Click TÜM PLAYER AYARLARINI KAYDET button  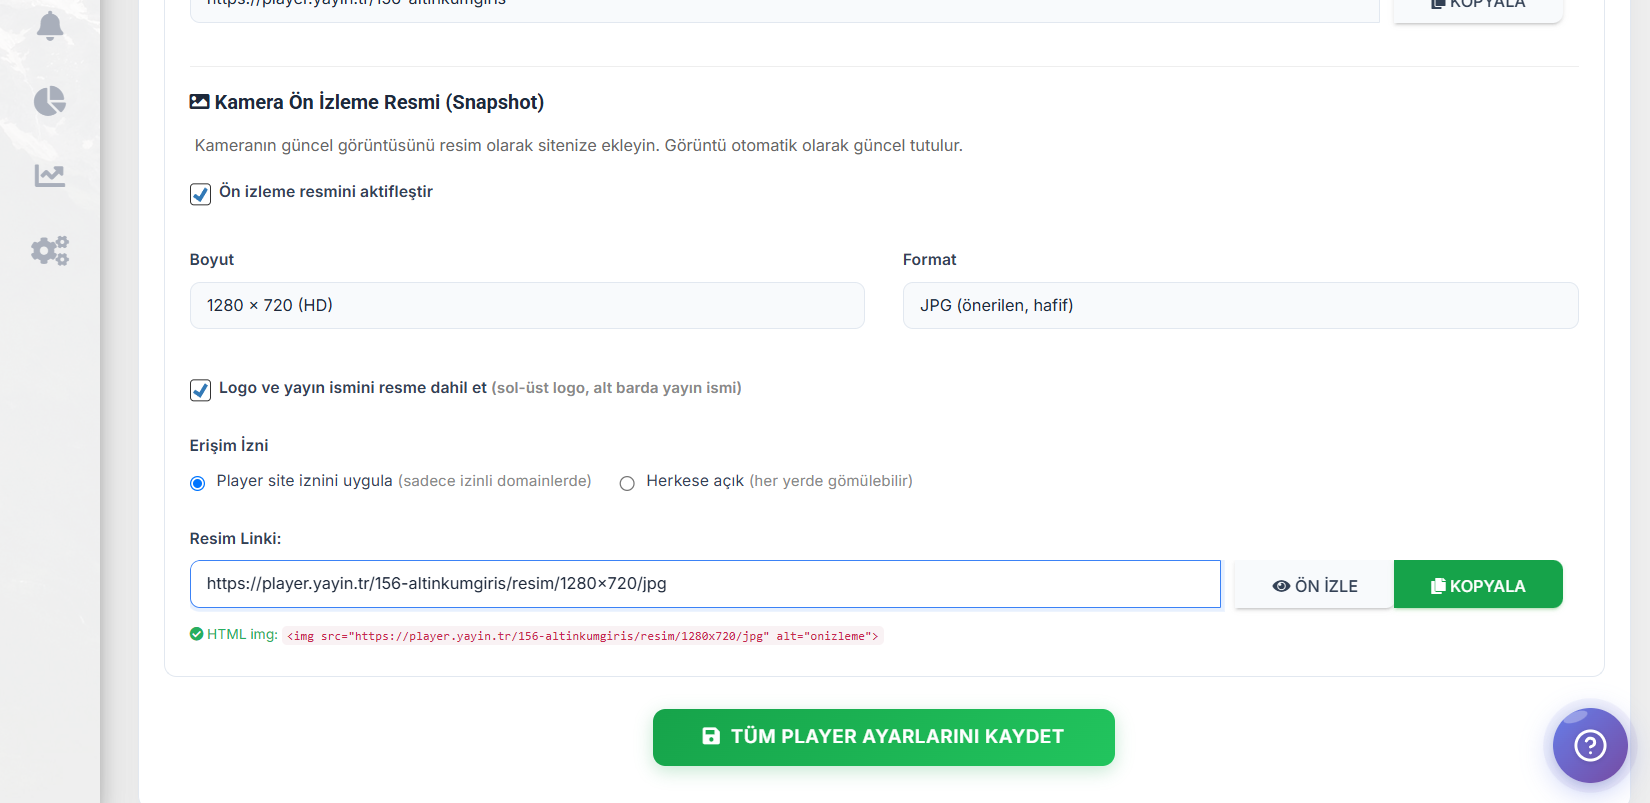(x=884, y=737)
